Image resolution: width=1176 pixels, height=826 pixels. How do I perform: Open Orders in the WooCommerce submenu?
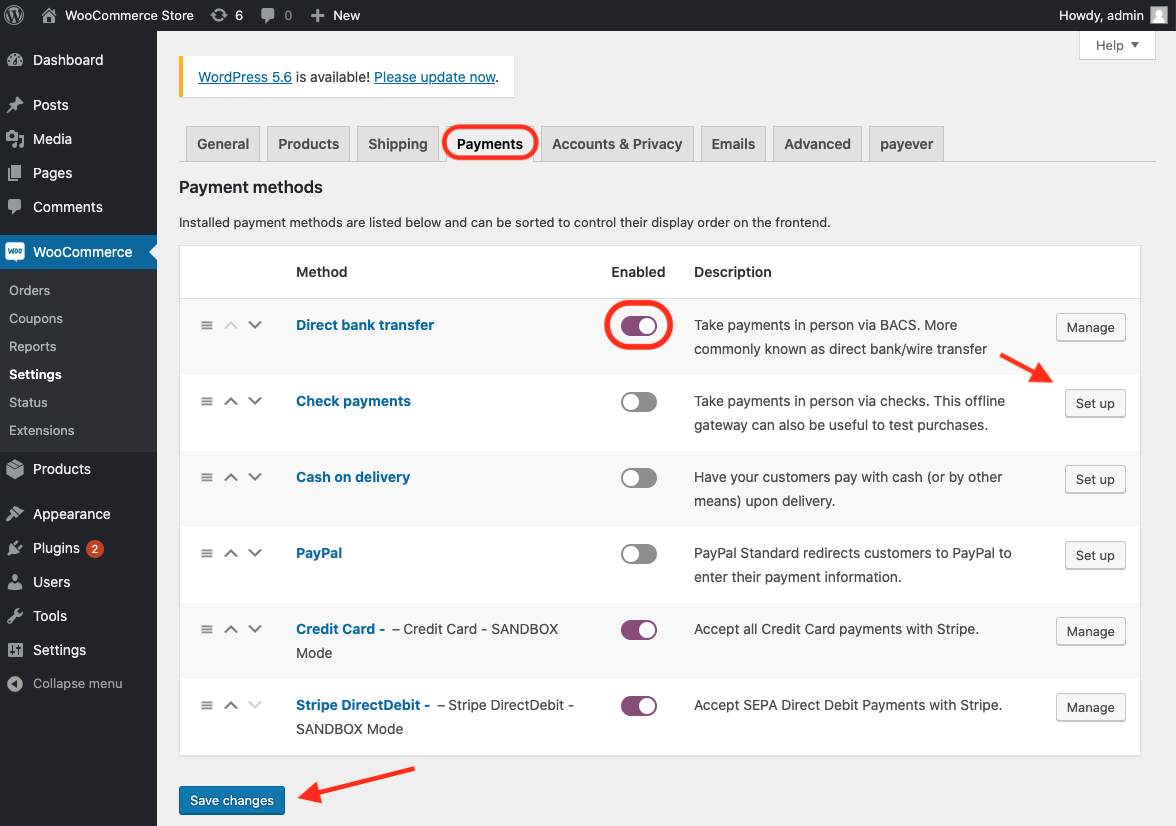[x=30, y=290]
